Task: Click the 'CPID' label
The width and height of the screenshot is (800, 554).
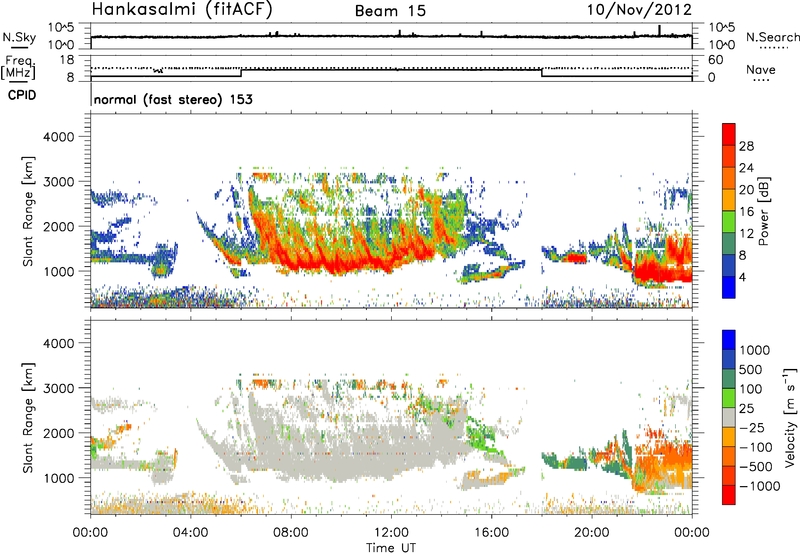Action: (x=22, y=95)
